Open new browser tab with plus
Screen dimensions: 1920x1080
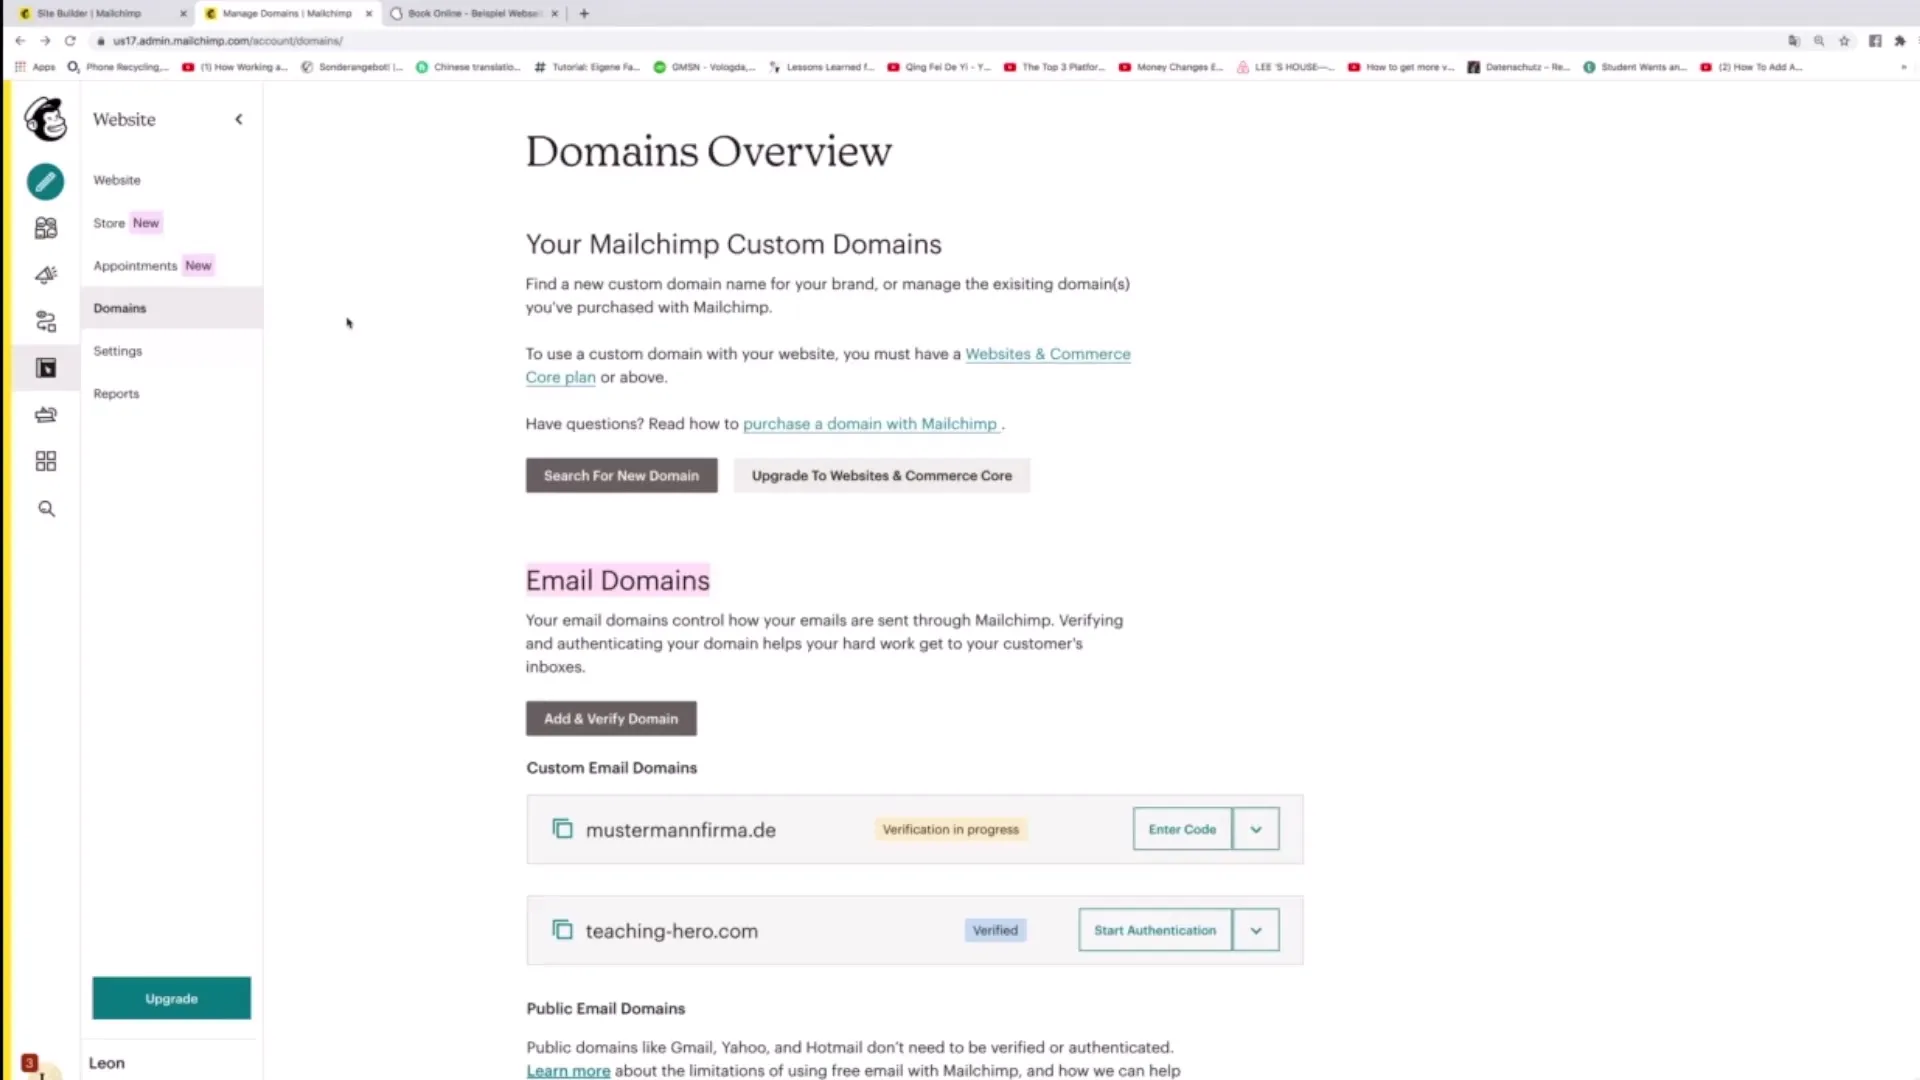click(x=584, y=13)
